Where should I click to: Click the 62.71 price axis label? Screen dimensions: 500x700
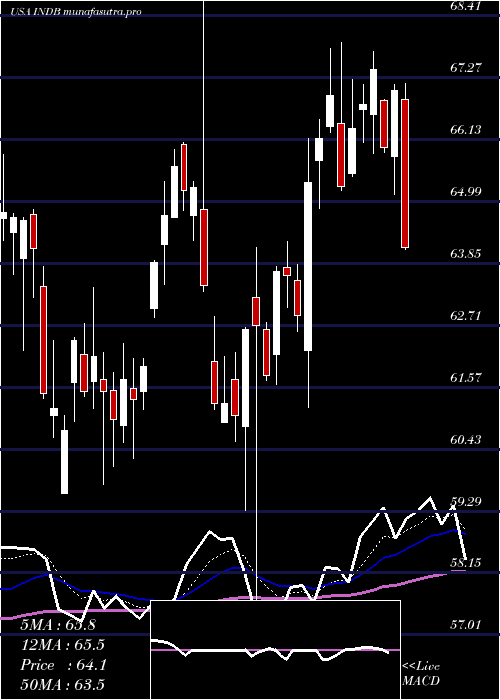[467, 316]
